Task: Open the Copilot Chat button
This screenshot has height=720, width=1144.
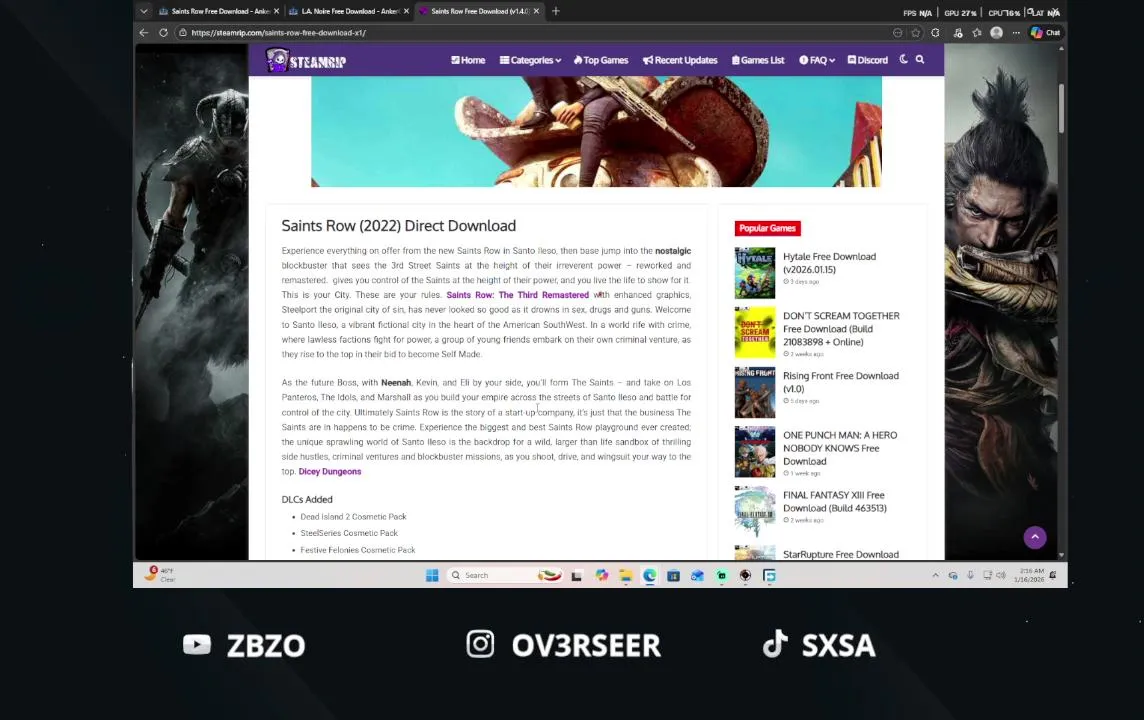Action: 1045,33
